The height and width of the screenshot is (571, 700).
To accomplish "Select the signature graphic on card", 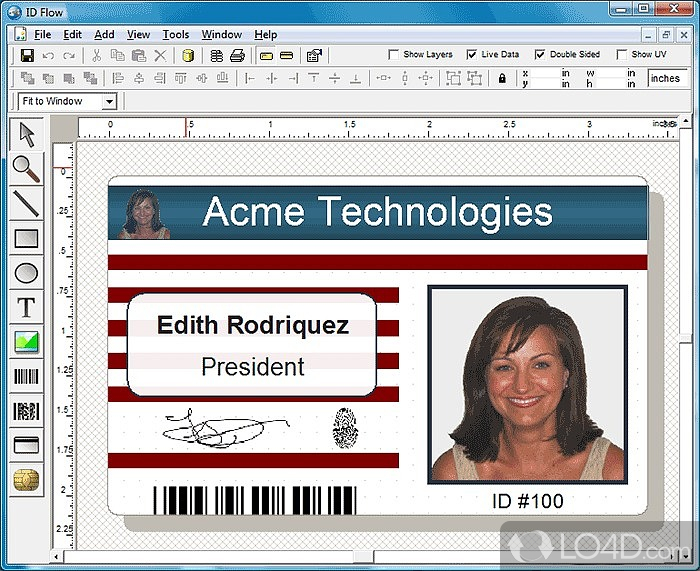I will [x=225, y=429].
